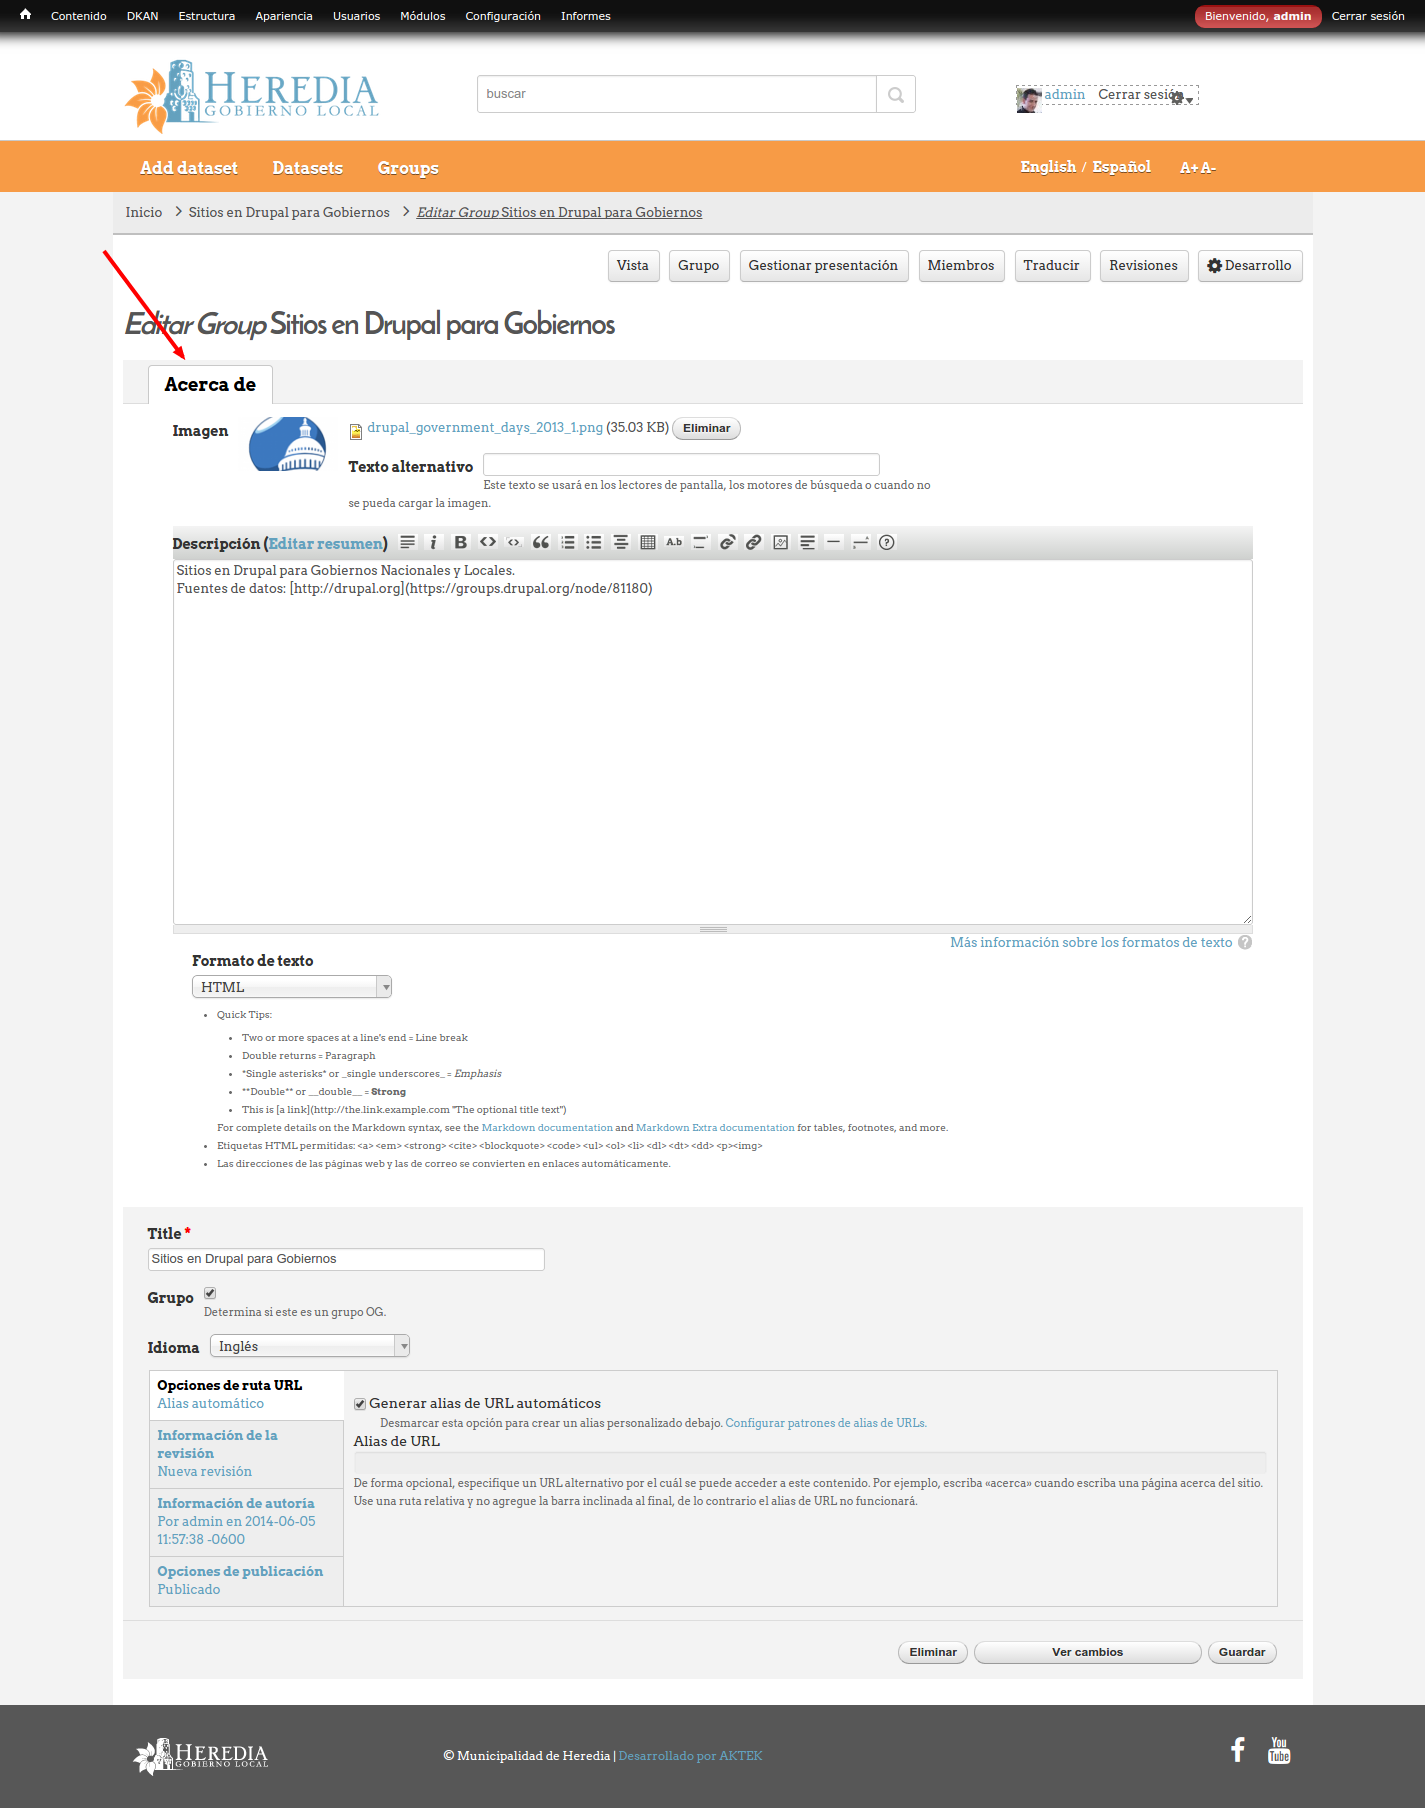Screen dimensions: 1425x1808
Task: Uncheck the Grupo checkbox
Action: pyautogui.click(x=210, y=1293)
